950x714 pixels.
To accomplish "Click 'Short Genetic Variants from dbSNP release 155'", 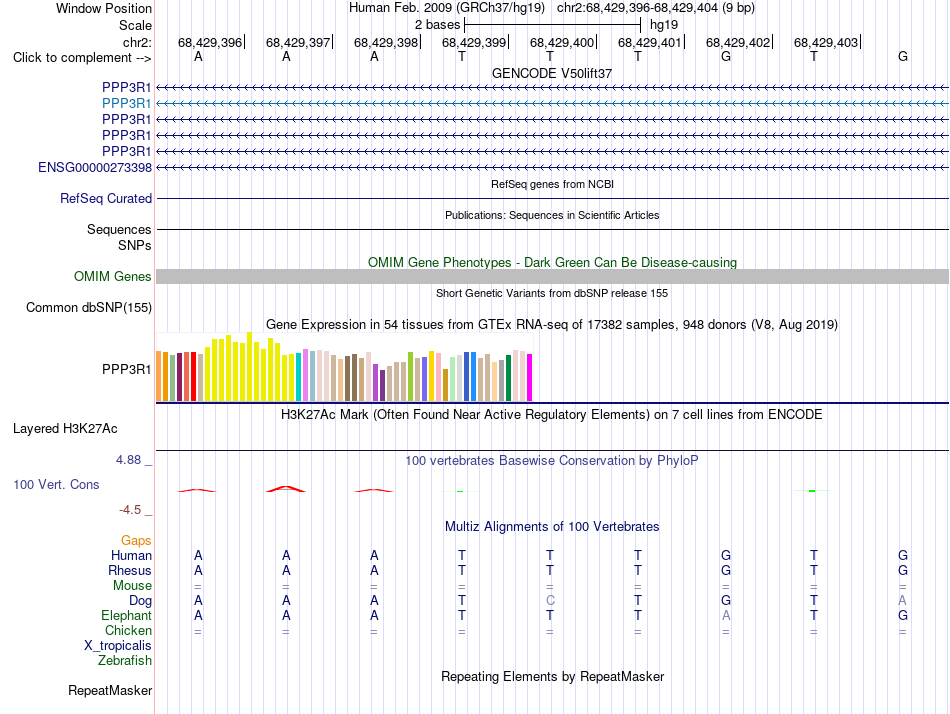I will coord(552,293).
